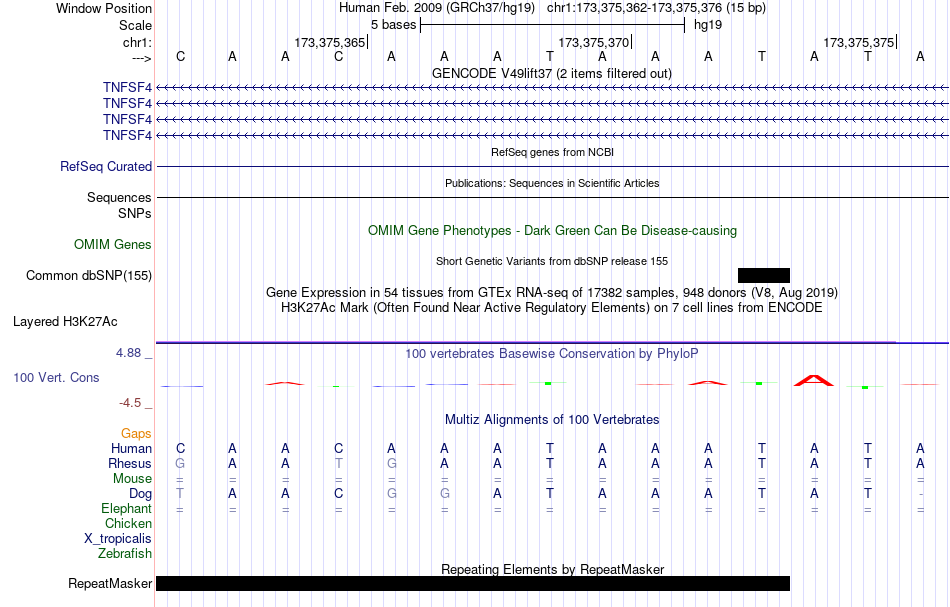
Task: Click 'Multiz Alignments of 100 Vertebrates' title
Action: pyautogui.click(x=552, y=420)
